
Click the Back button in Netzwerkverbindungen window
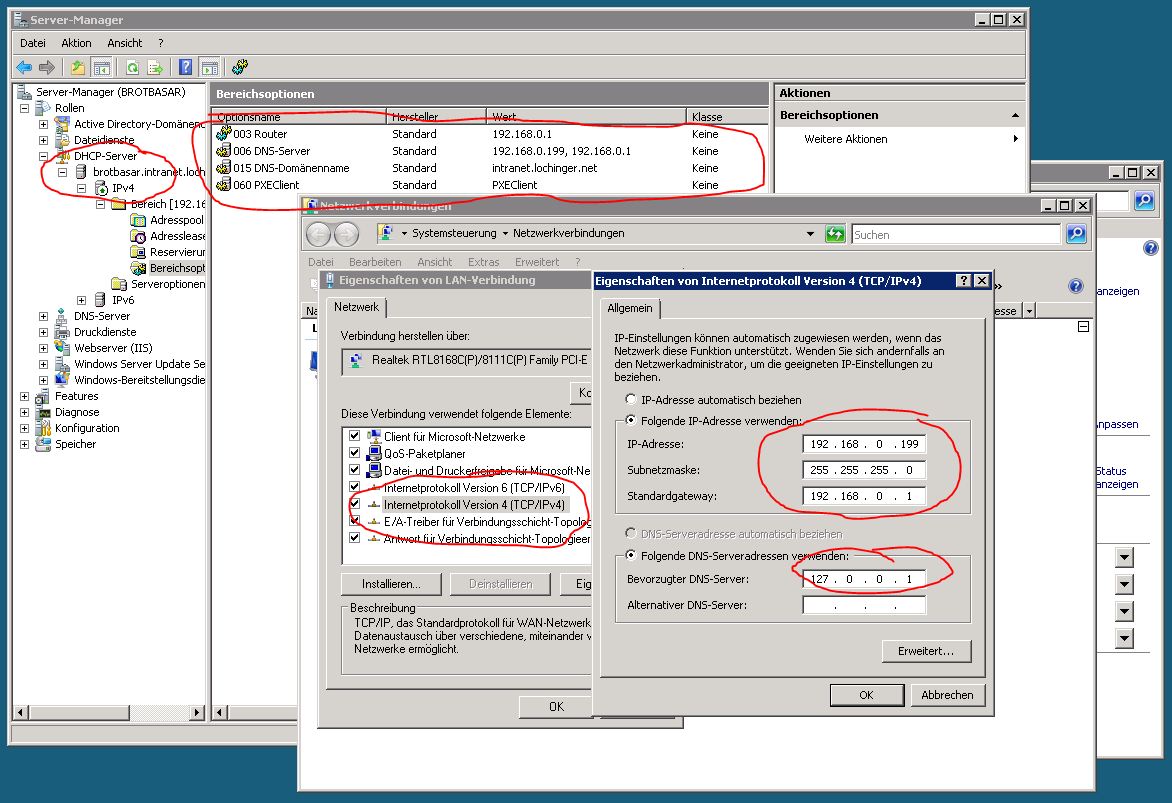point(318,234)
